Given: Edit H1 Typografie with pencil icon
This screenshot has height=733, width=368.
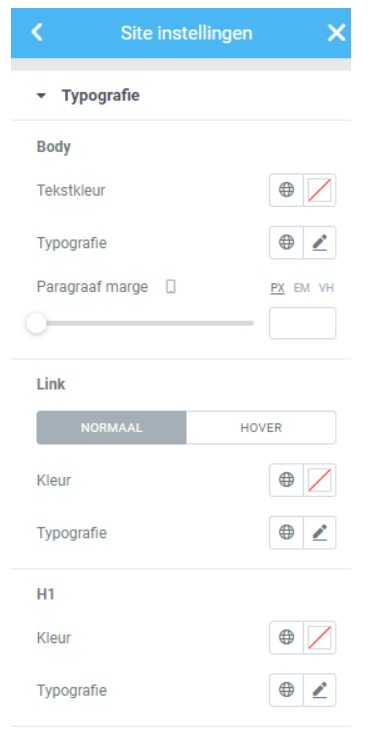Looking at the screenshot, I should (x=320, y=690).
